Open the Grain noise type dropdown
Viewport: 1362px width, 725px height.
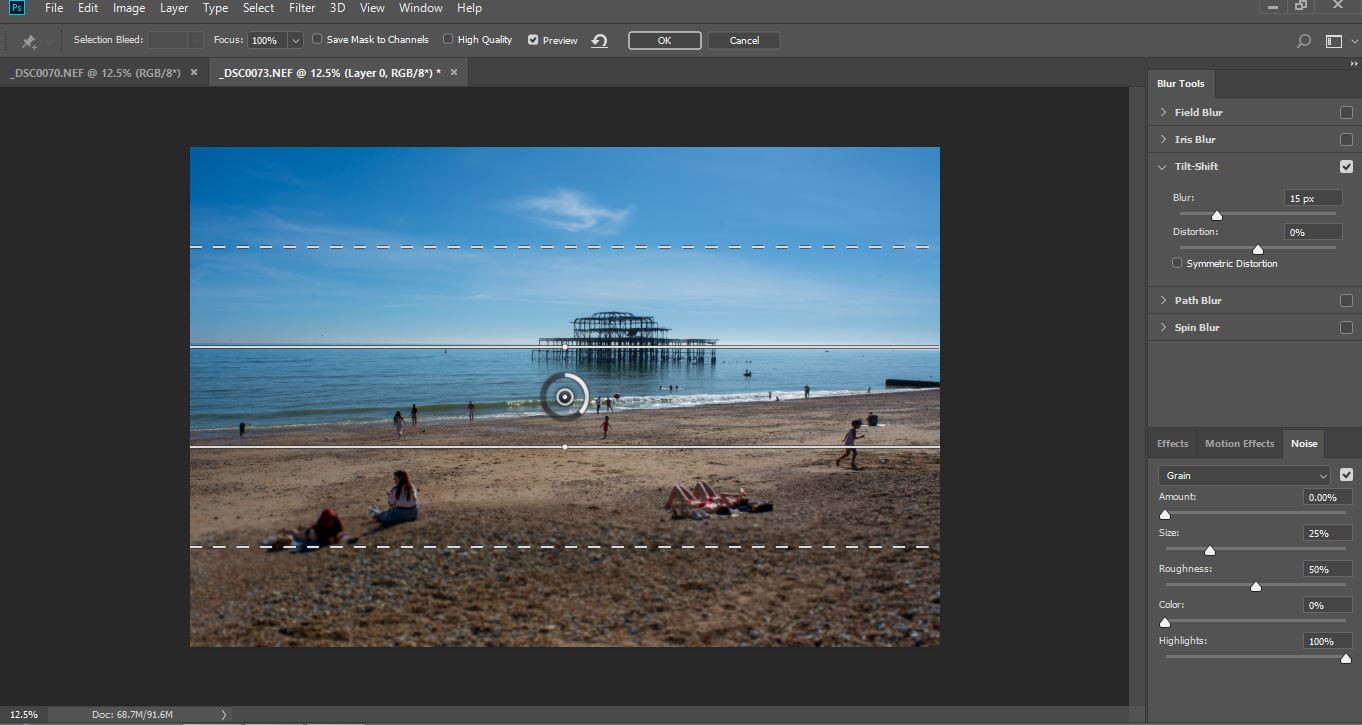(x=1244, y=476)
